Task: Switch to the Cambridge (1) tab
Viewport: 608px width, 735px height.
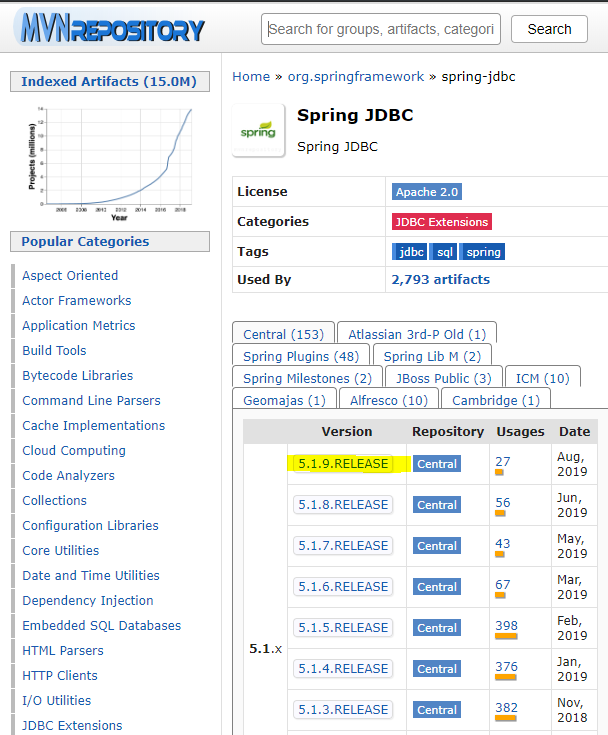Action: point(495,400)
